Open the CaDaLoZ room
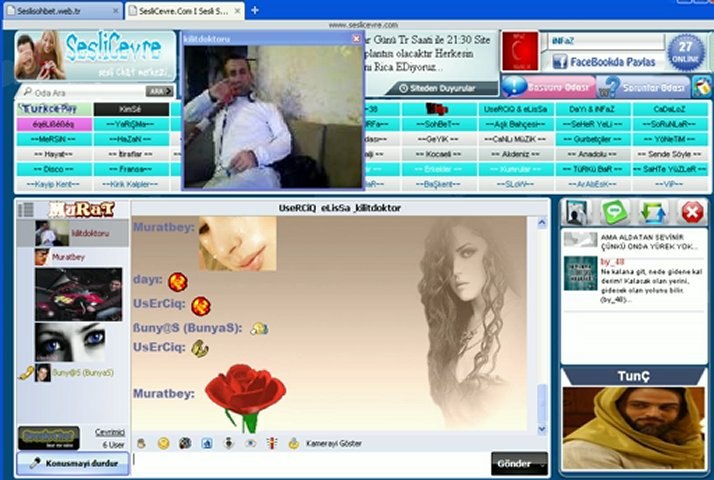This screenshot has height=480, width=714. point(670,109)
